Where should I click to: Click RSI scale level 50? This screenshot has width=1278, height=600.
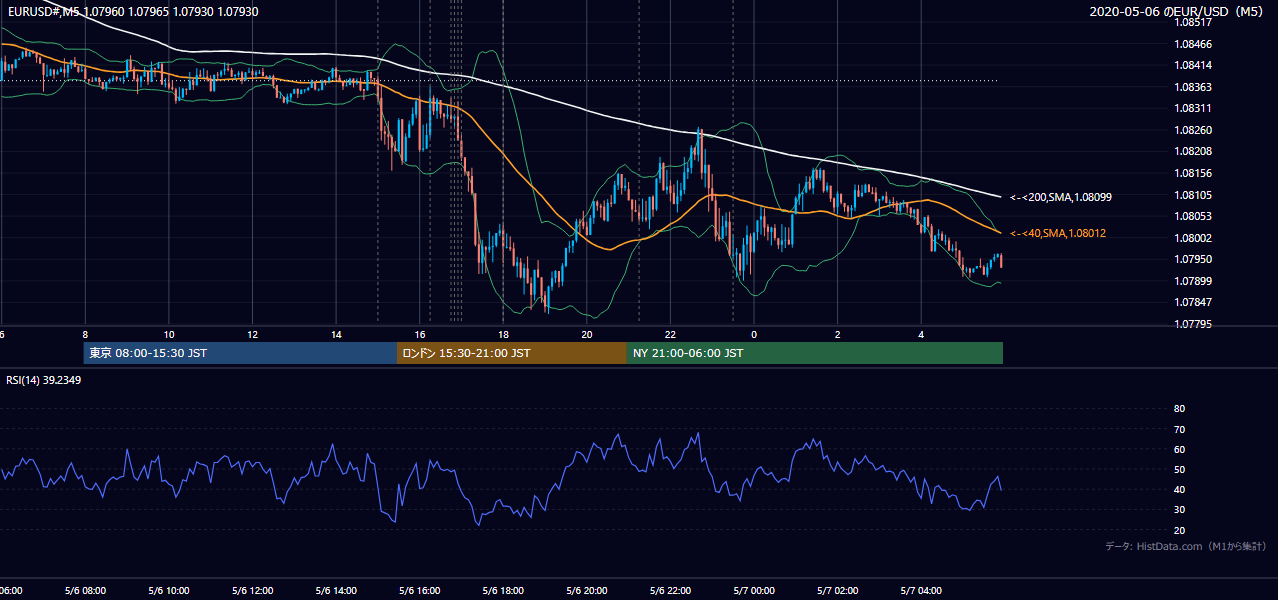[x=1179, y=469]
